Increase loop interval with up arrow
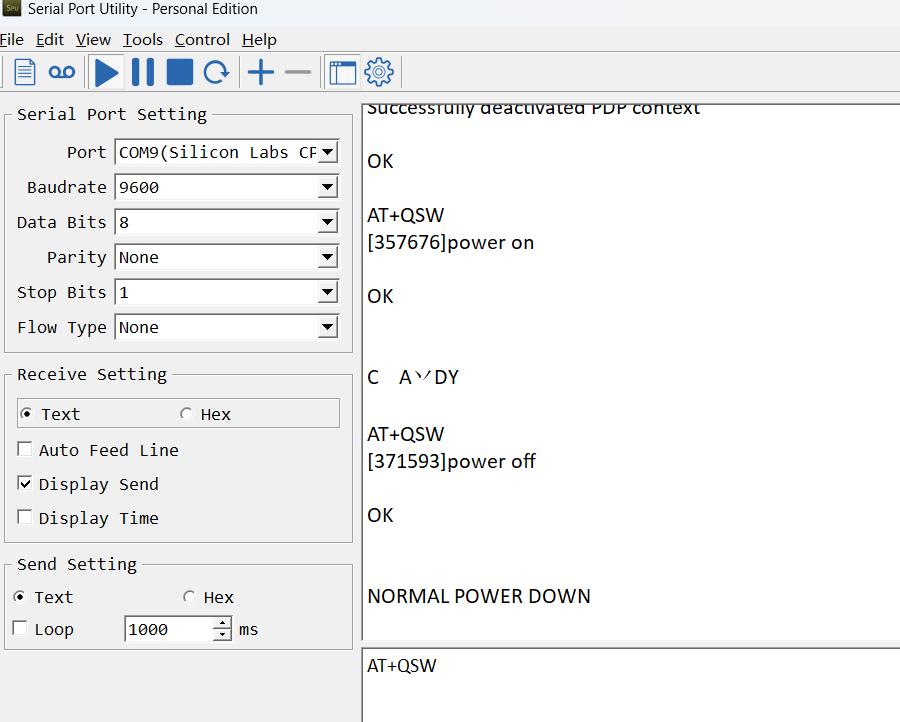The height and width of the screenshot is (722, 900). 222,623
